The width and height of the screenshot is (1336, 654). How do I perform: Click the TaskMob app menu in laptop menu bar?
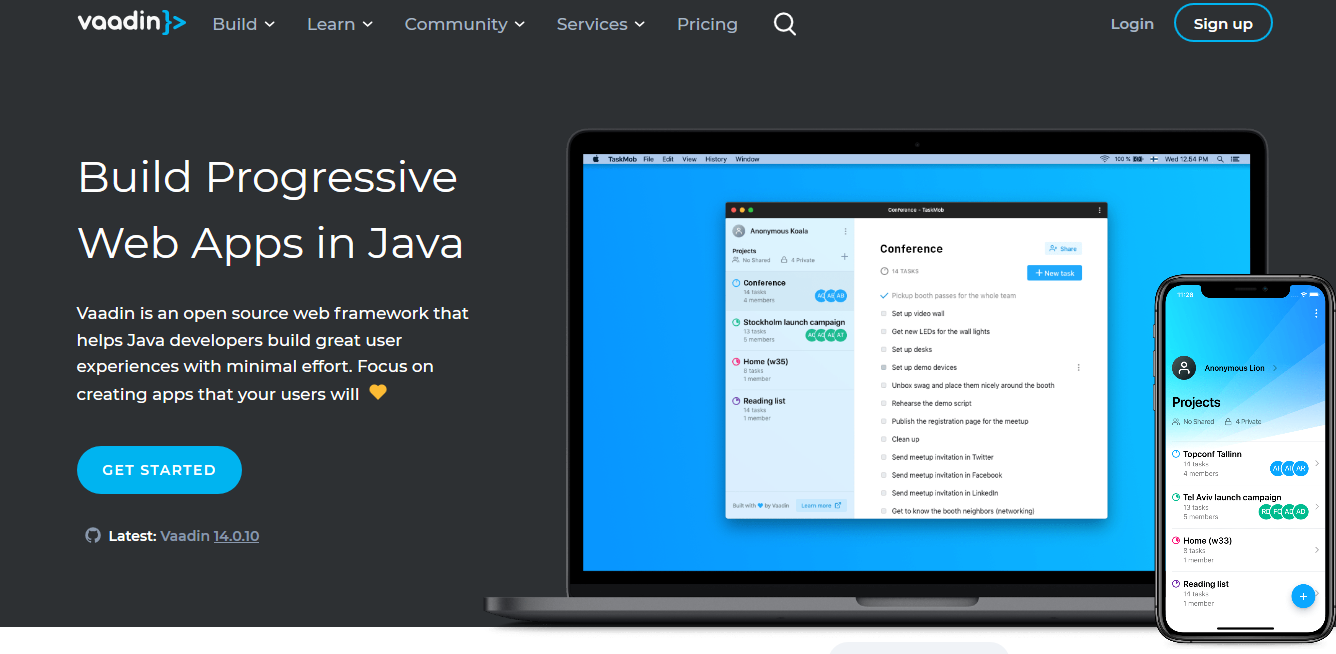coord(621,159)
